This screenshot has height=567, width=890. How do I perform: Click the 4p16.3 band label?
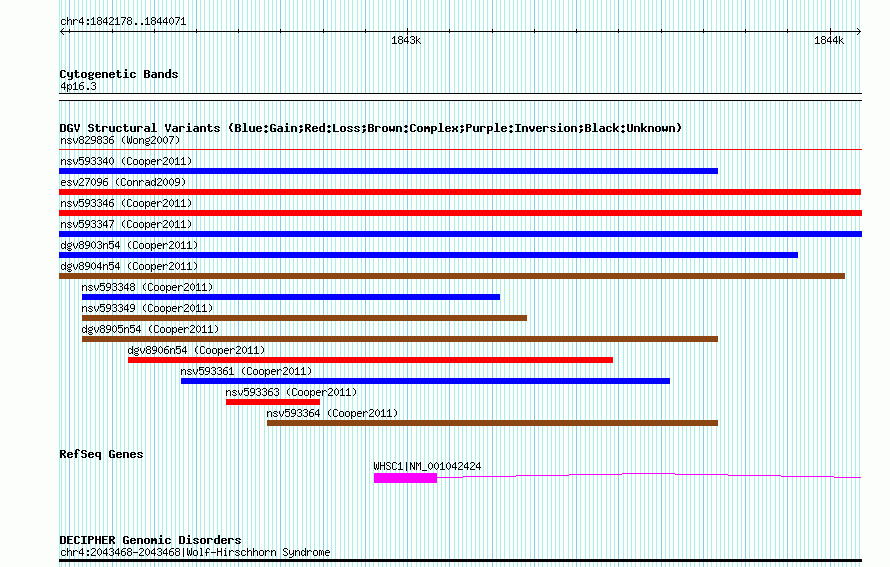78,86
